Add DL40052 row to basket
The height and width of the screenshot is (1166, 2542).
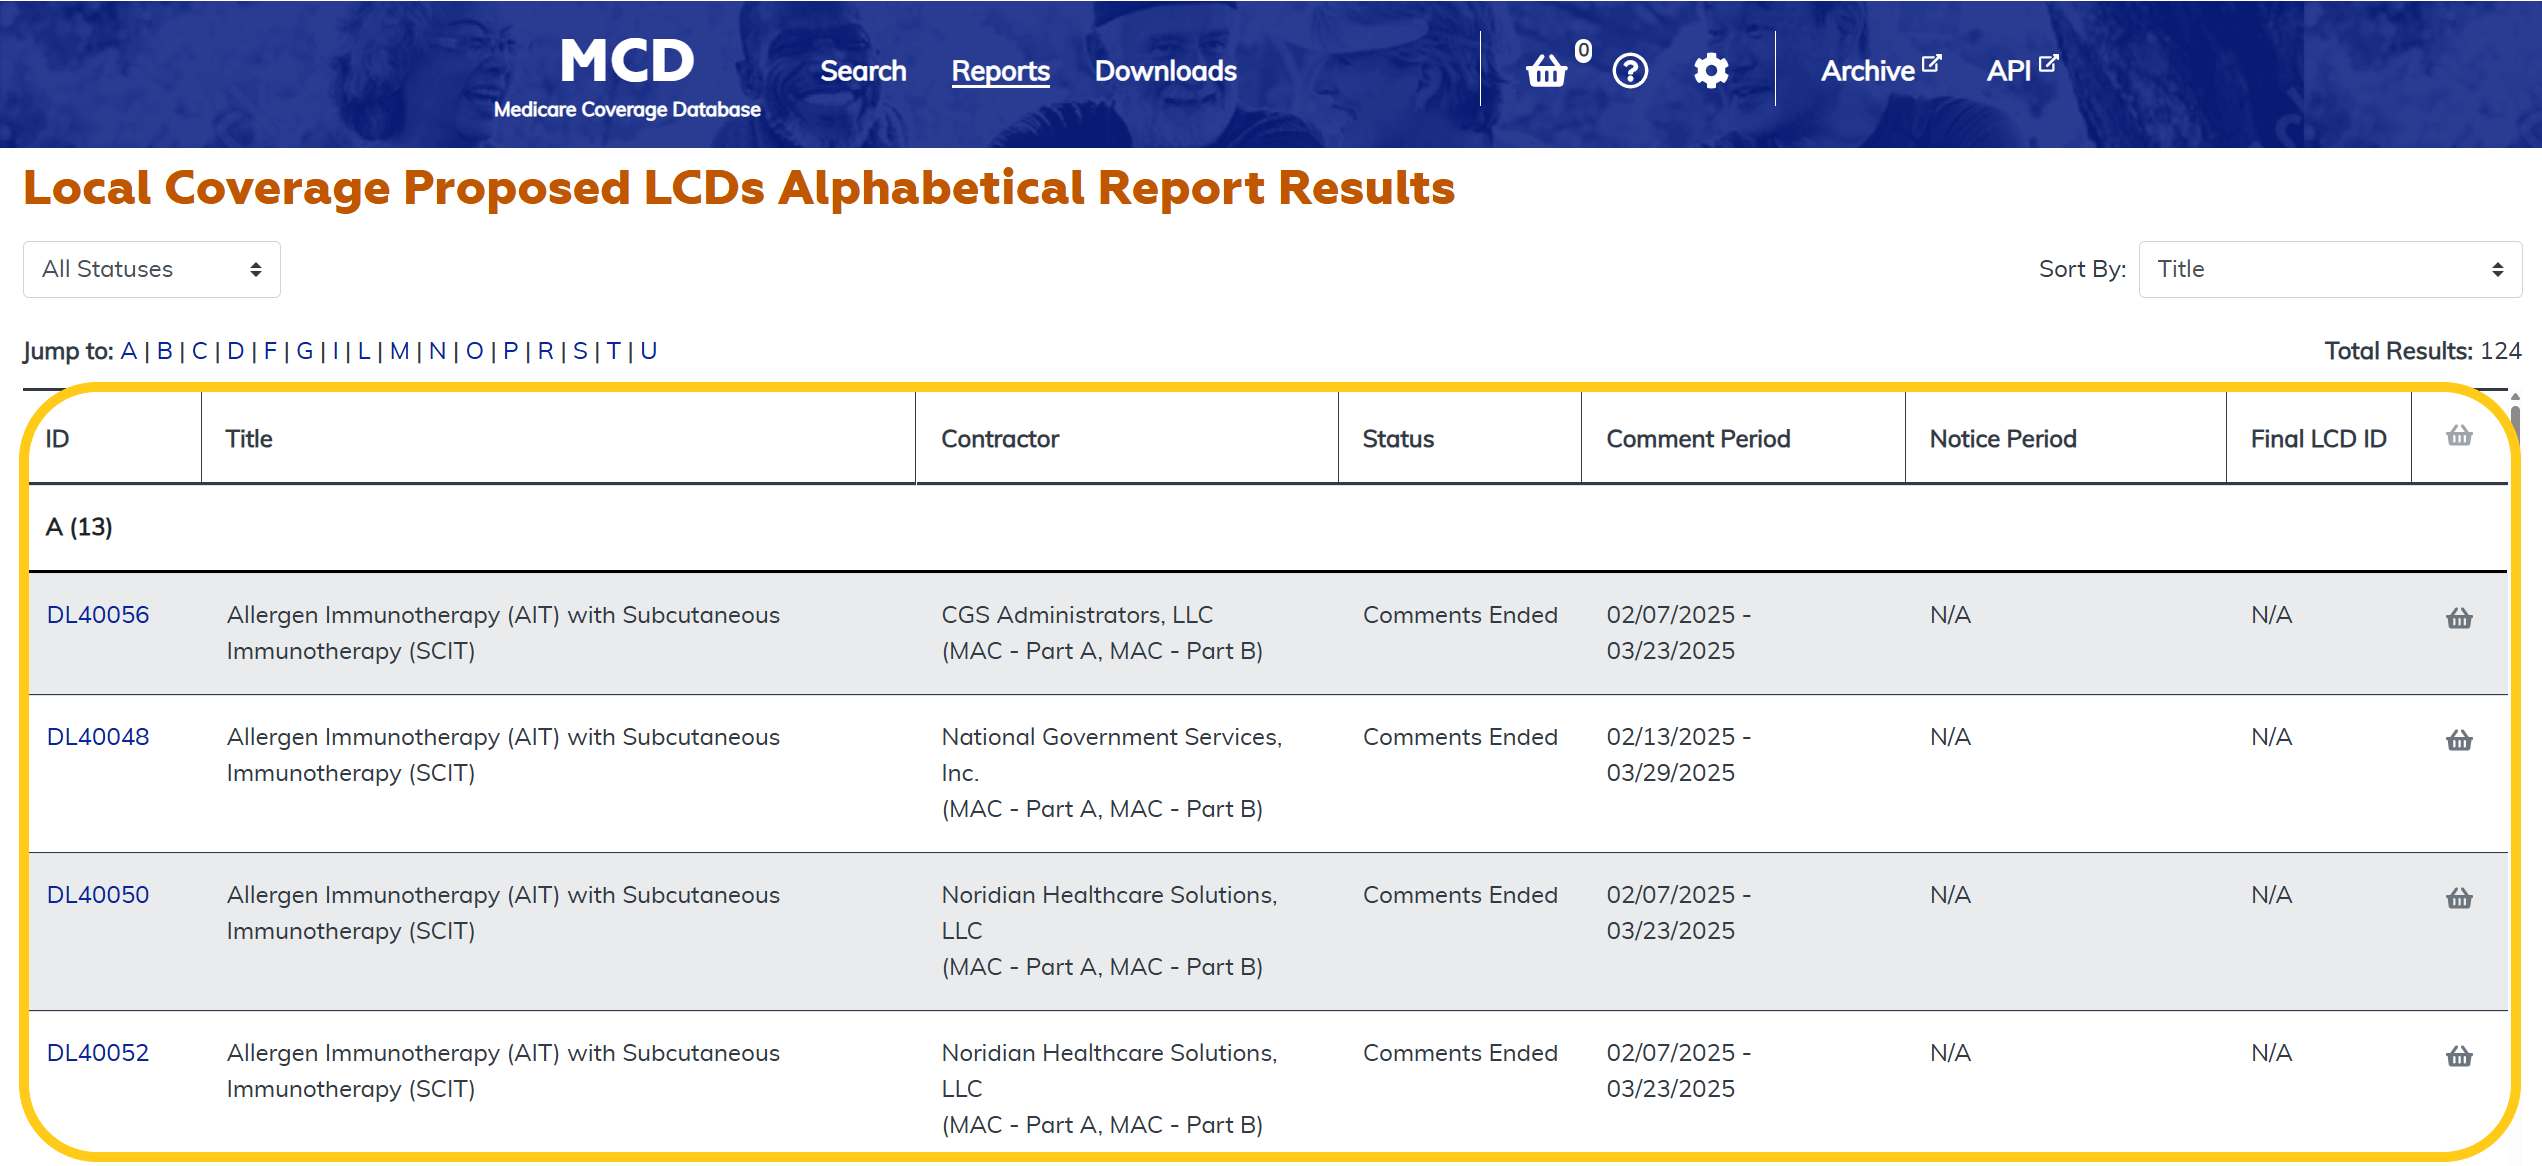click(x=2459, y=1056)
